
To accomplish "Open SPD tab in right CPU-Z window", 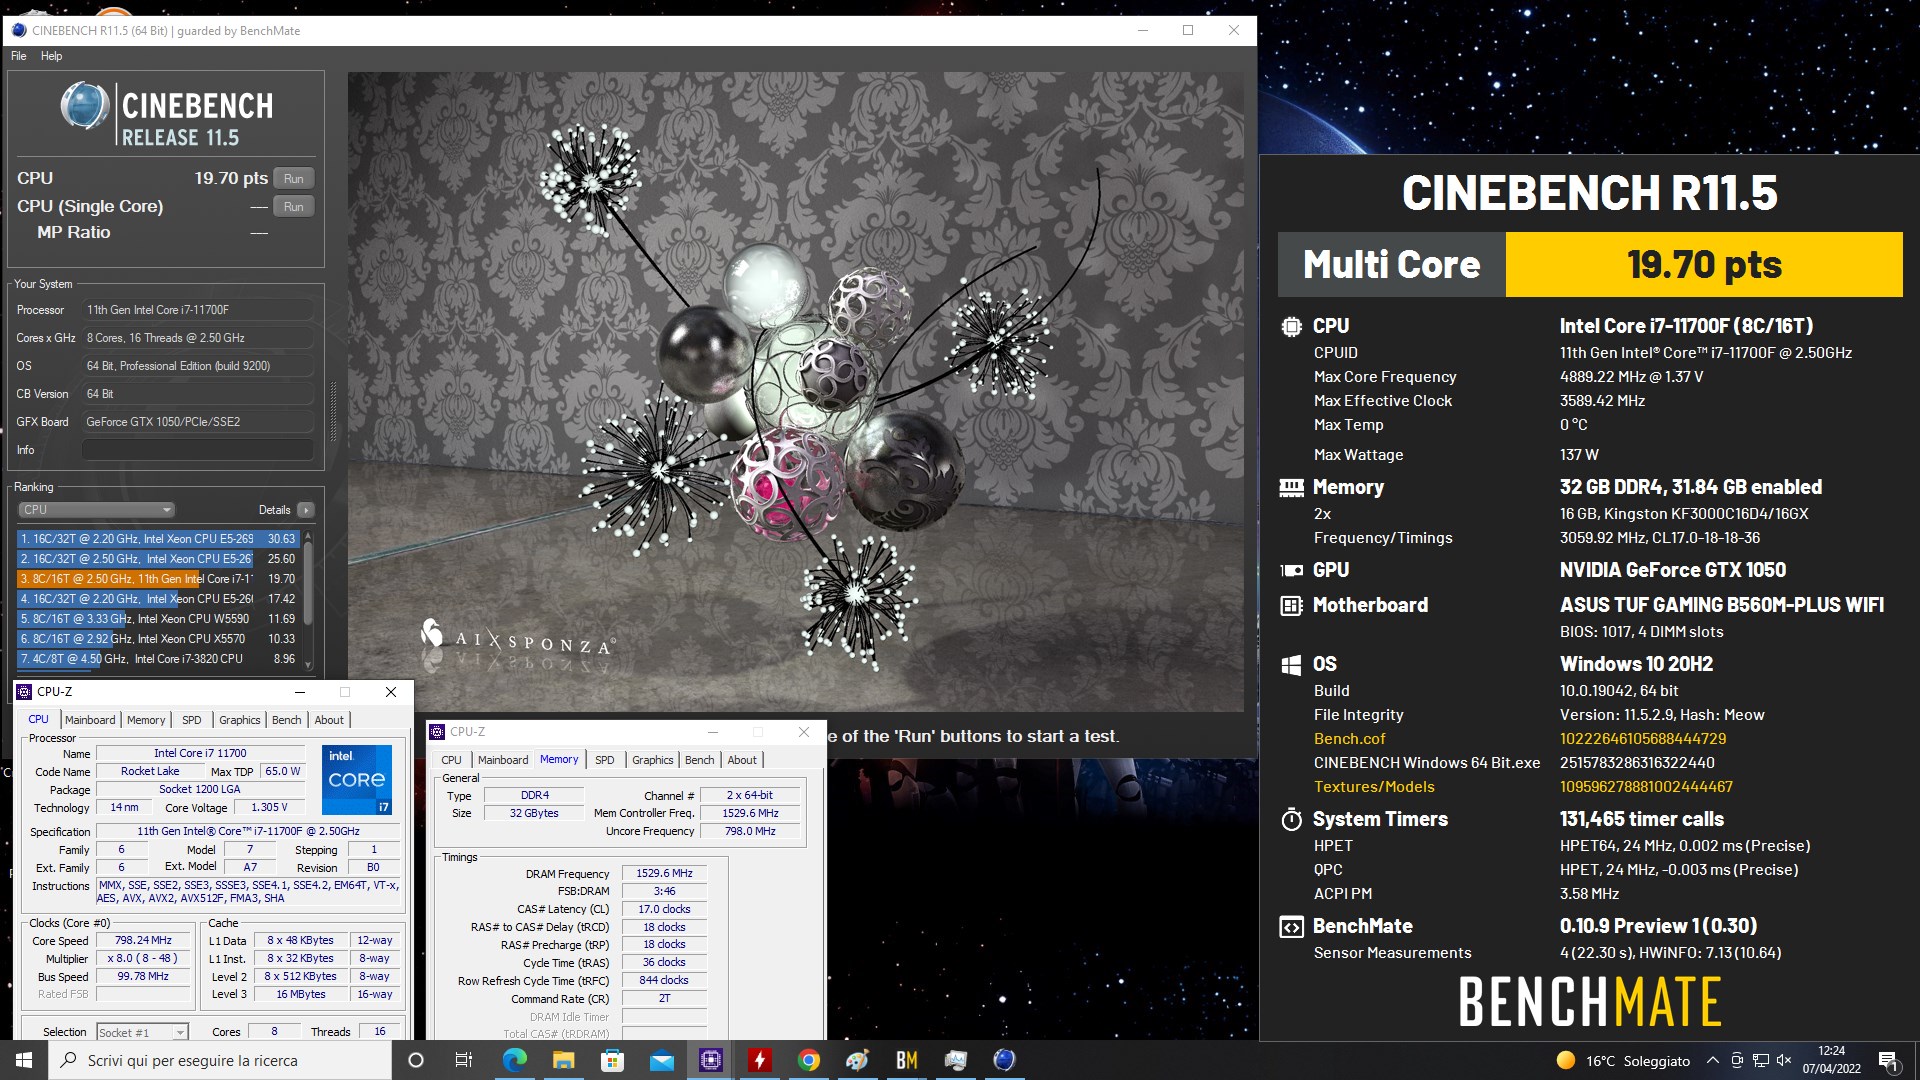I will coord(605,760).
